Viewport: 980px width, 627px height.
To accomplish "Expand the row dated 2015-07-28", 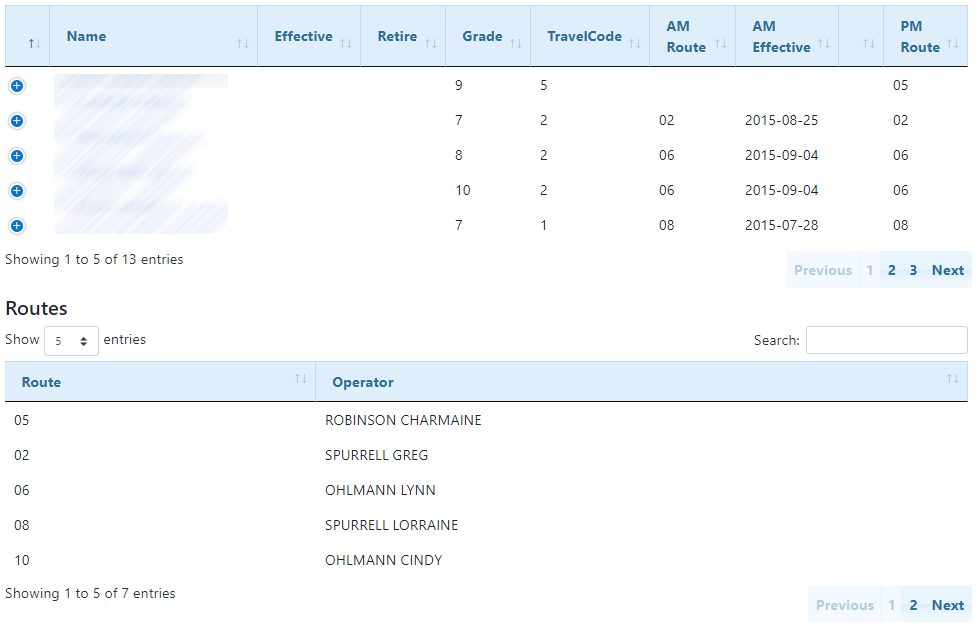I will point(16,226).
